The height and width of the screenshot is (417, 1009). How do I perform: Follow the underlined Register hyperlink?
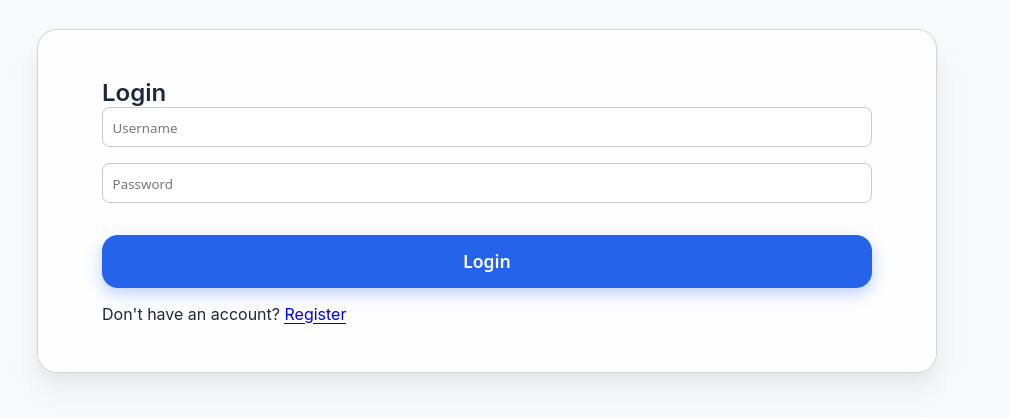[315, 314]
